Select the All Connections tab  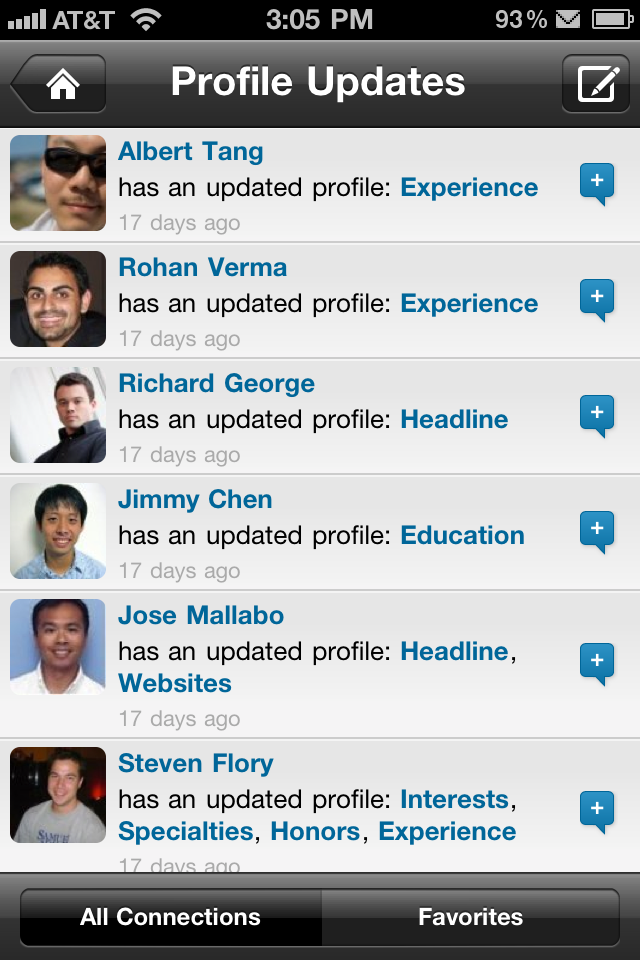171,917
